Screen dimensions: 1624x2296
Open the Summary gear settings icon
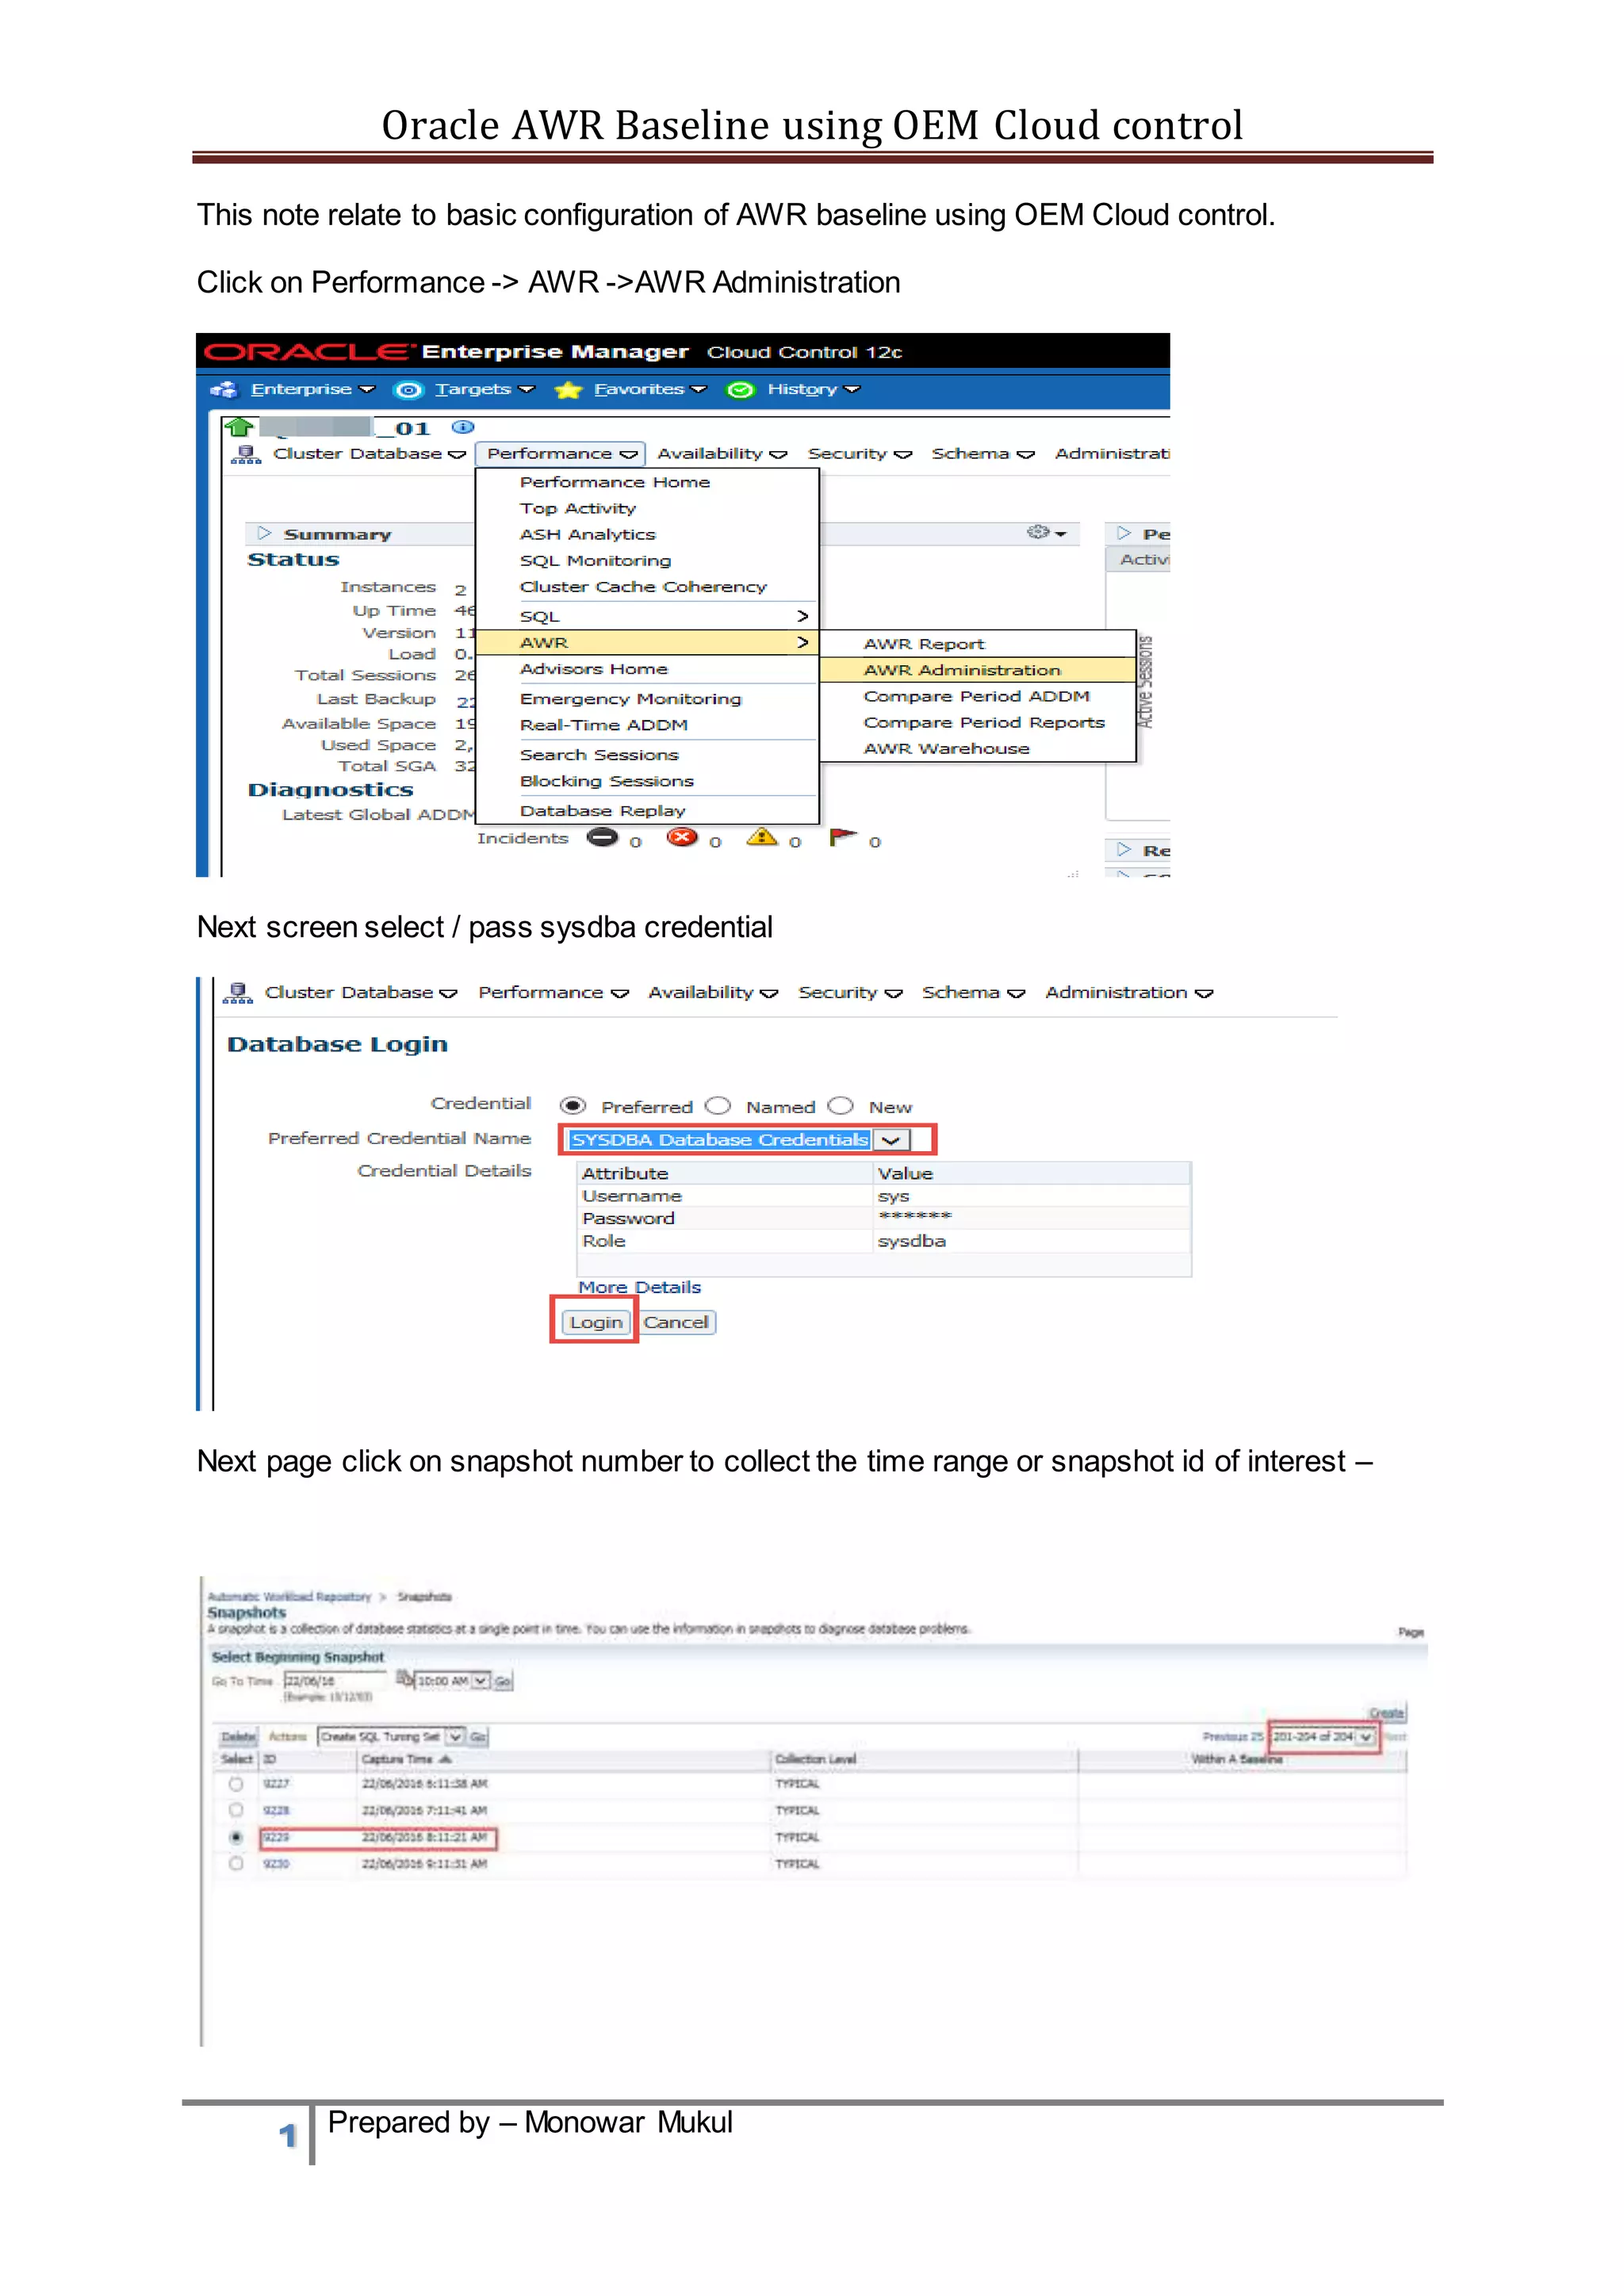tap(1040, 533)
